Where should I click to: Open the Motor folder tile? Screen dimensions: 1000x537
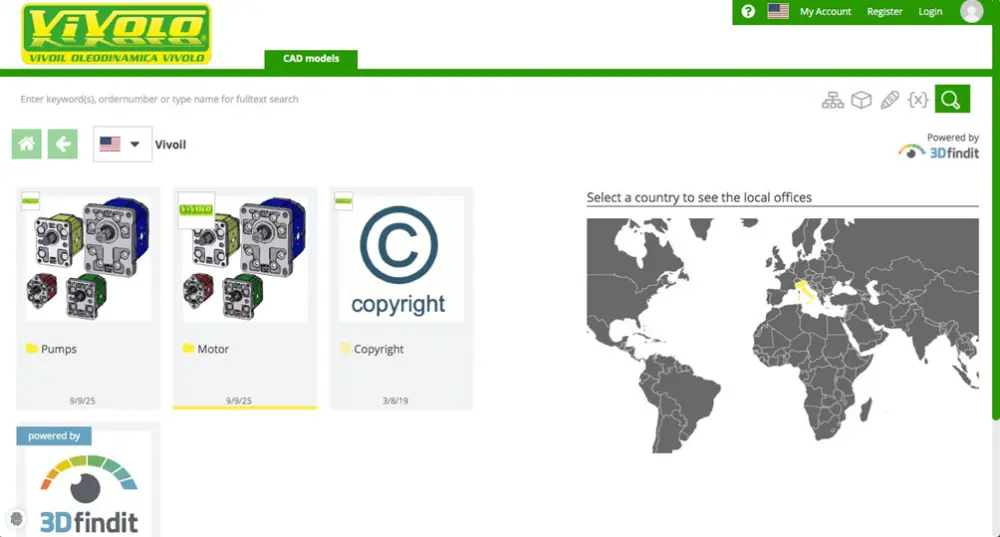pos(244,258)
